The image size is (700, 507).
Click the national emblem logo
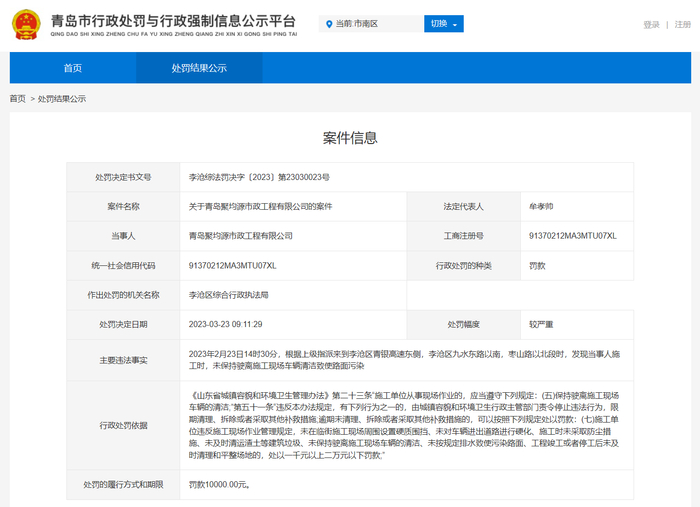[25, 24]
